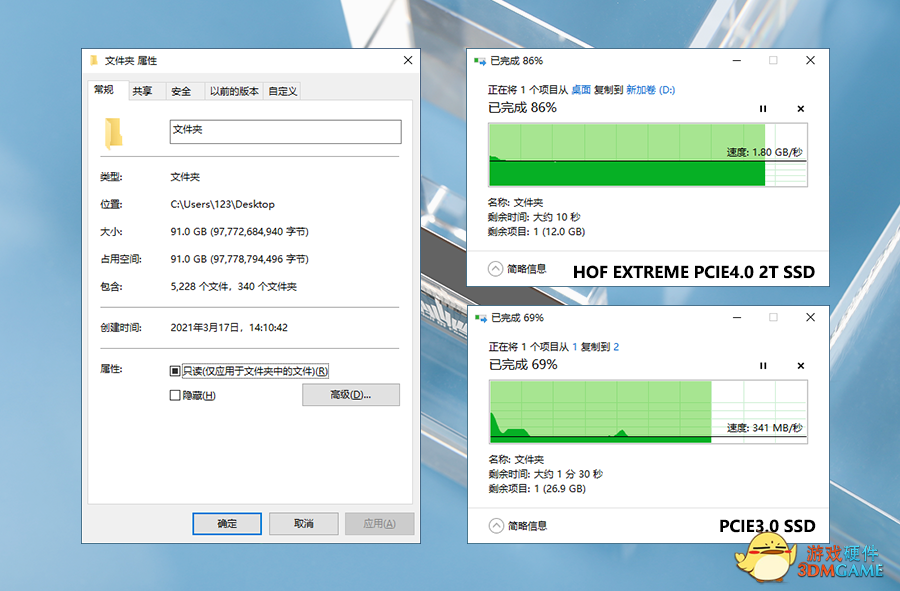Toggle the 只读 read-only checkbox

[175, 371]
